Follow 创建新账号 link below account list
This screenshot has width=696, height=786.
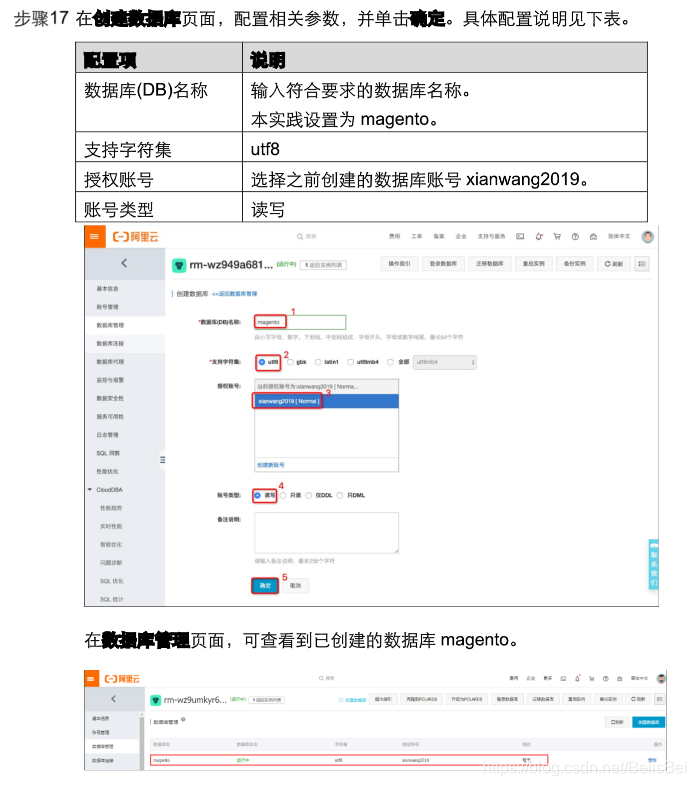[271, 465]
